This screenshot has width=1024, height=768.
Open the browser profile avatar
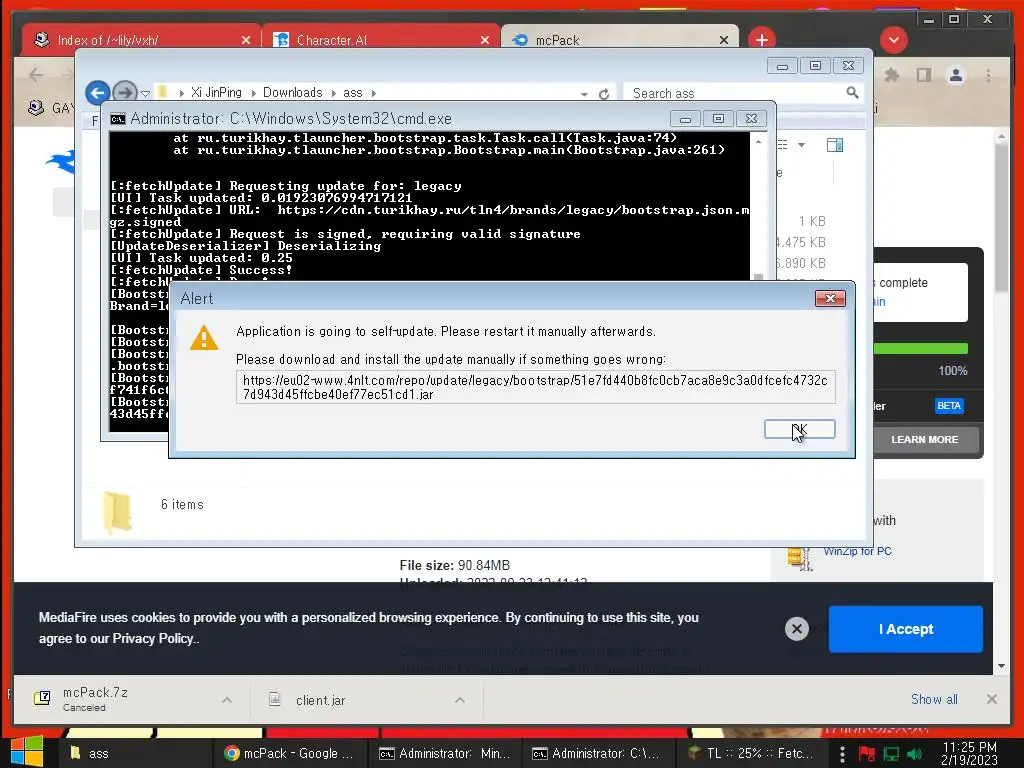(x=955, y=75)
